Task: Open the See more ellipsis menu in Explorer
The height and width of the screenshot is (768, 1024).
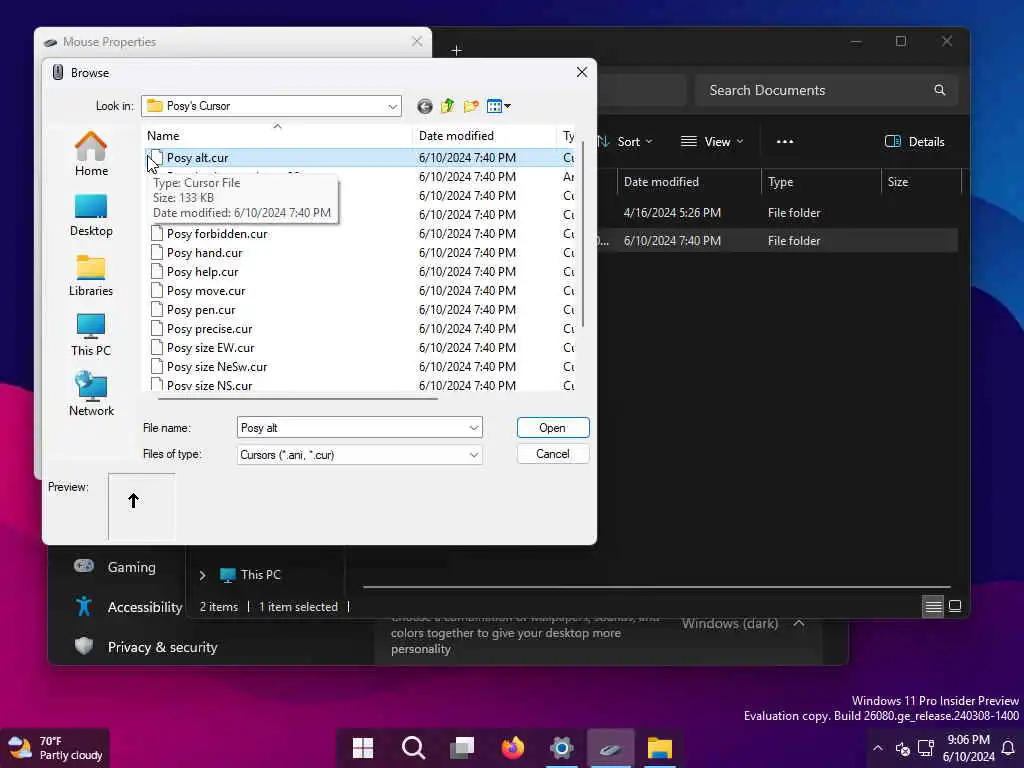Action: point(785,142)
